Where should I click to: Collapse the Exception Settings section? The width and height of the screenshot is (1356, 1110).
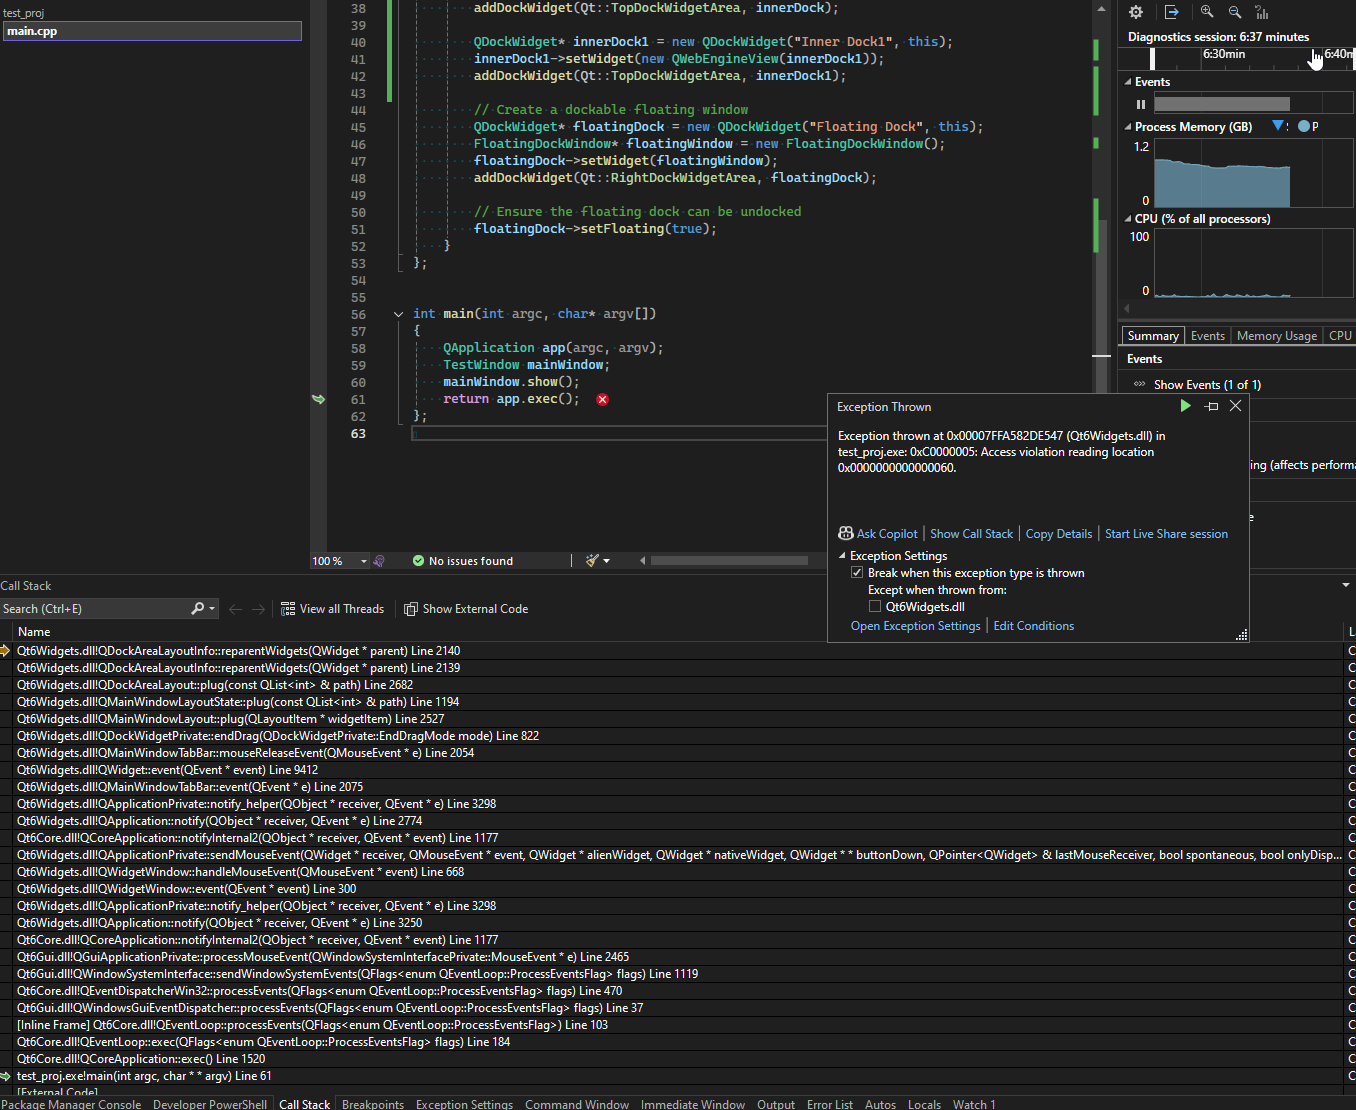[x=842, y=556]
